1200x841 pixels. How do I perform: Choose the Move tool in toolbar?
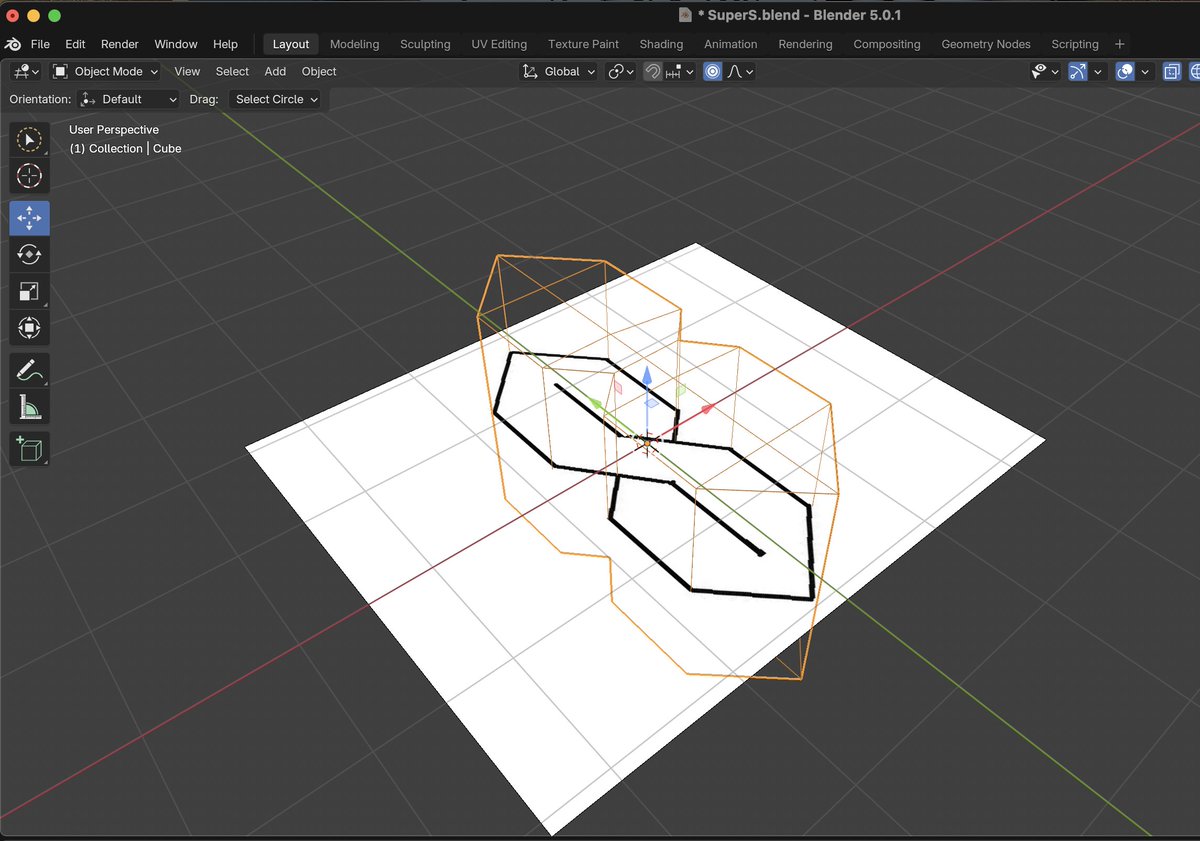[x=29, y=217]
